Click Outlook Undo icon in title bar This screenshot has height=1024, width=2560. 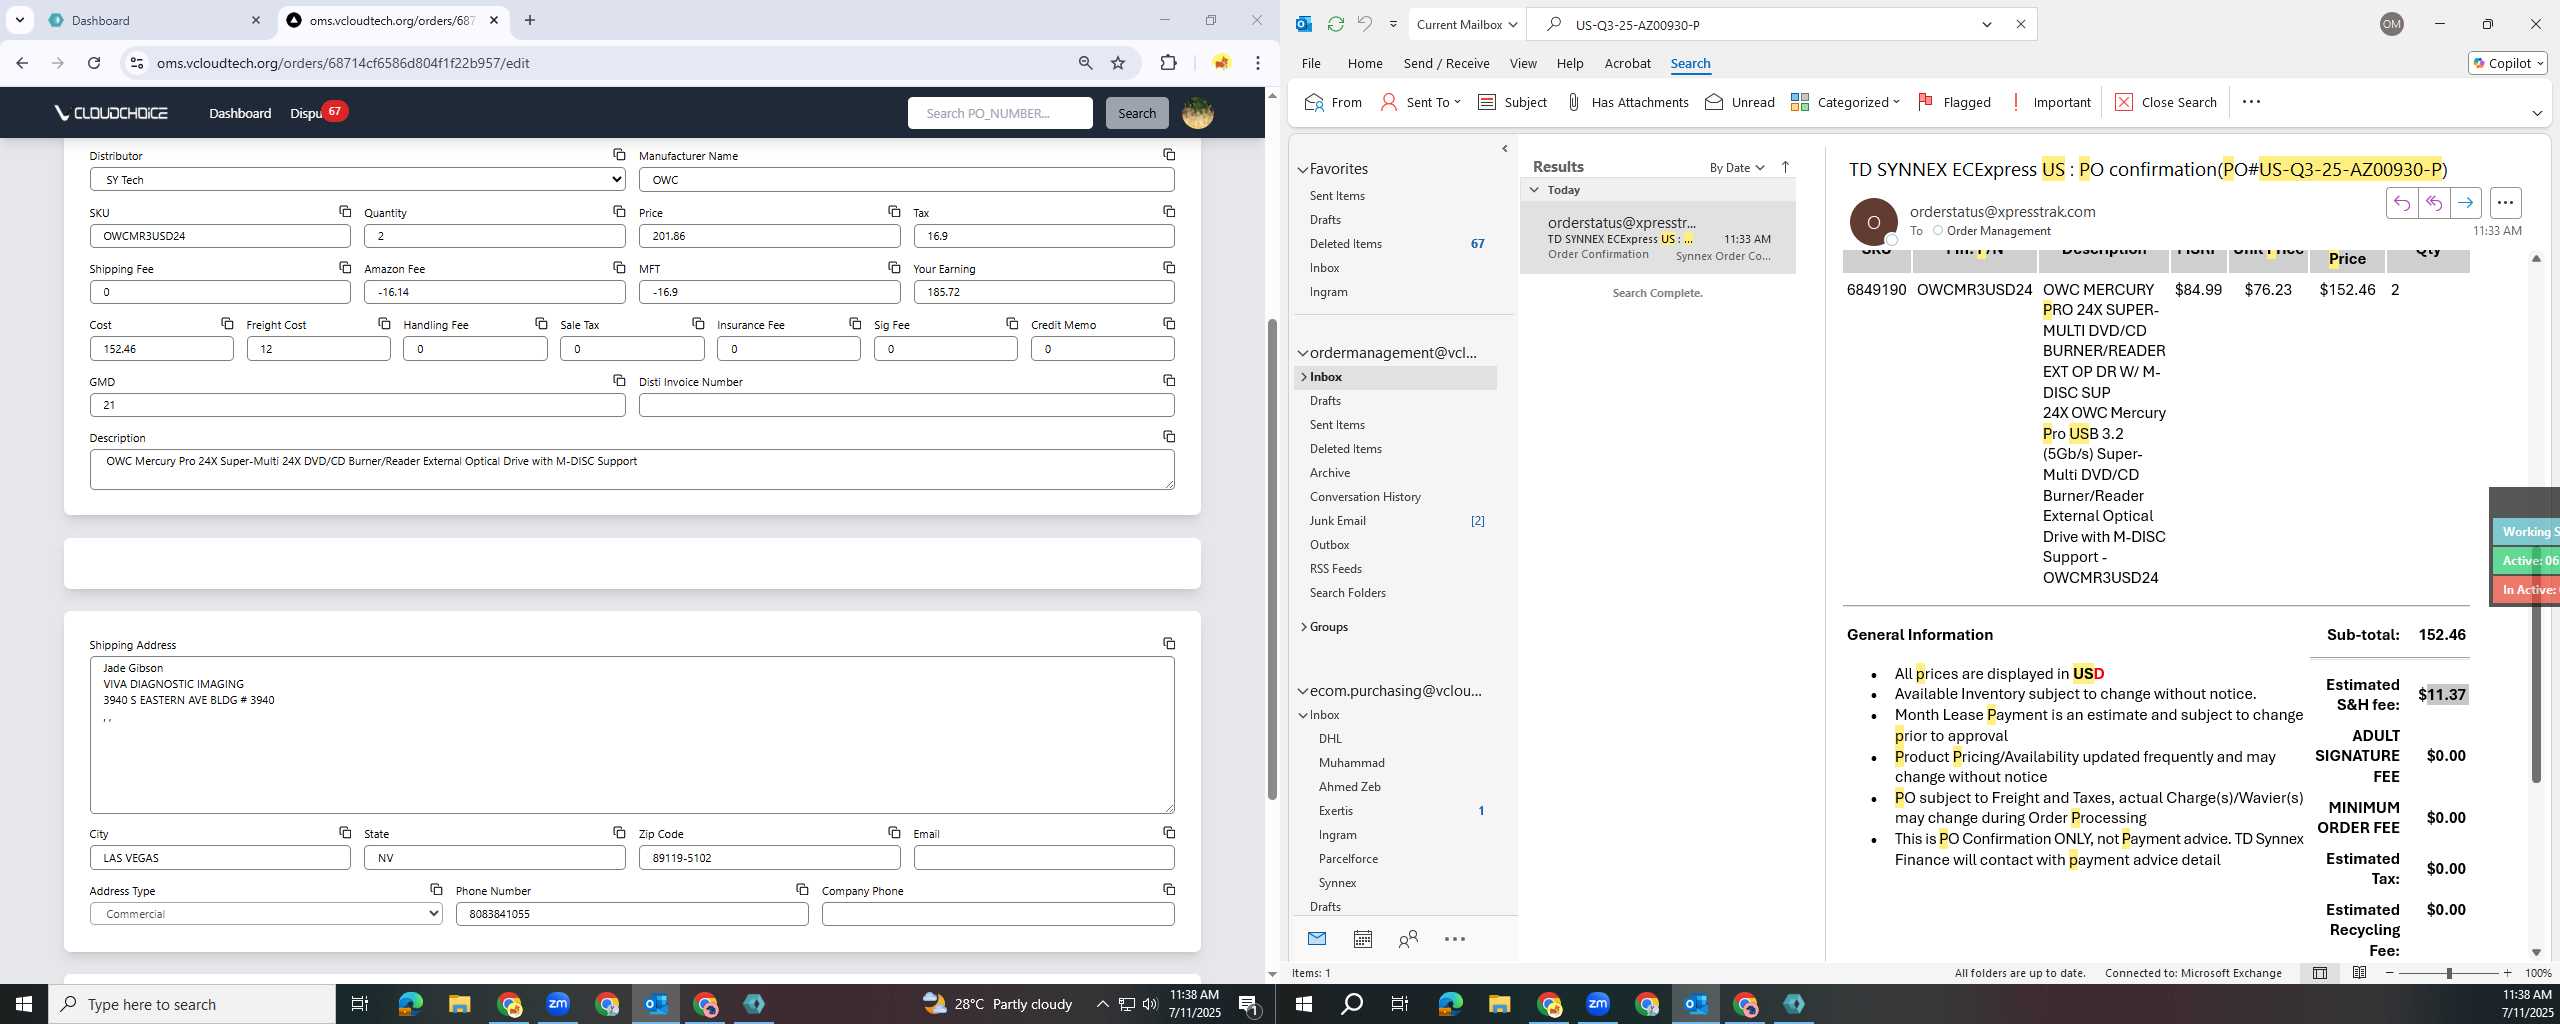click(1365, 24)
